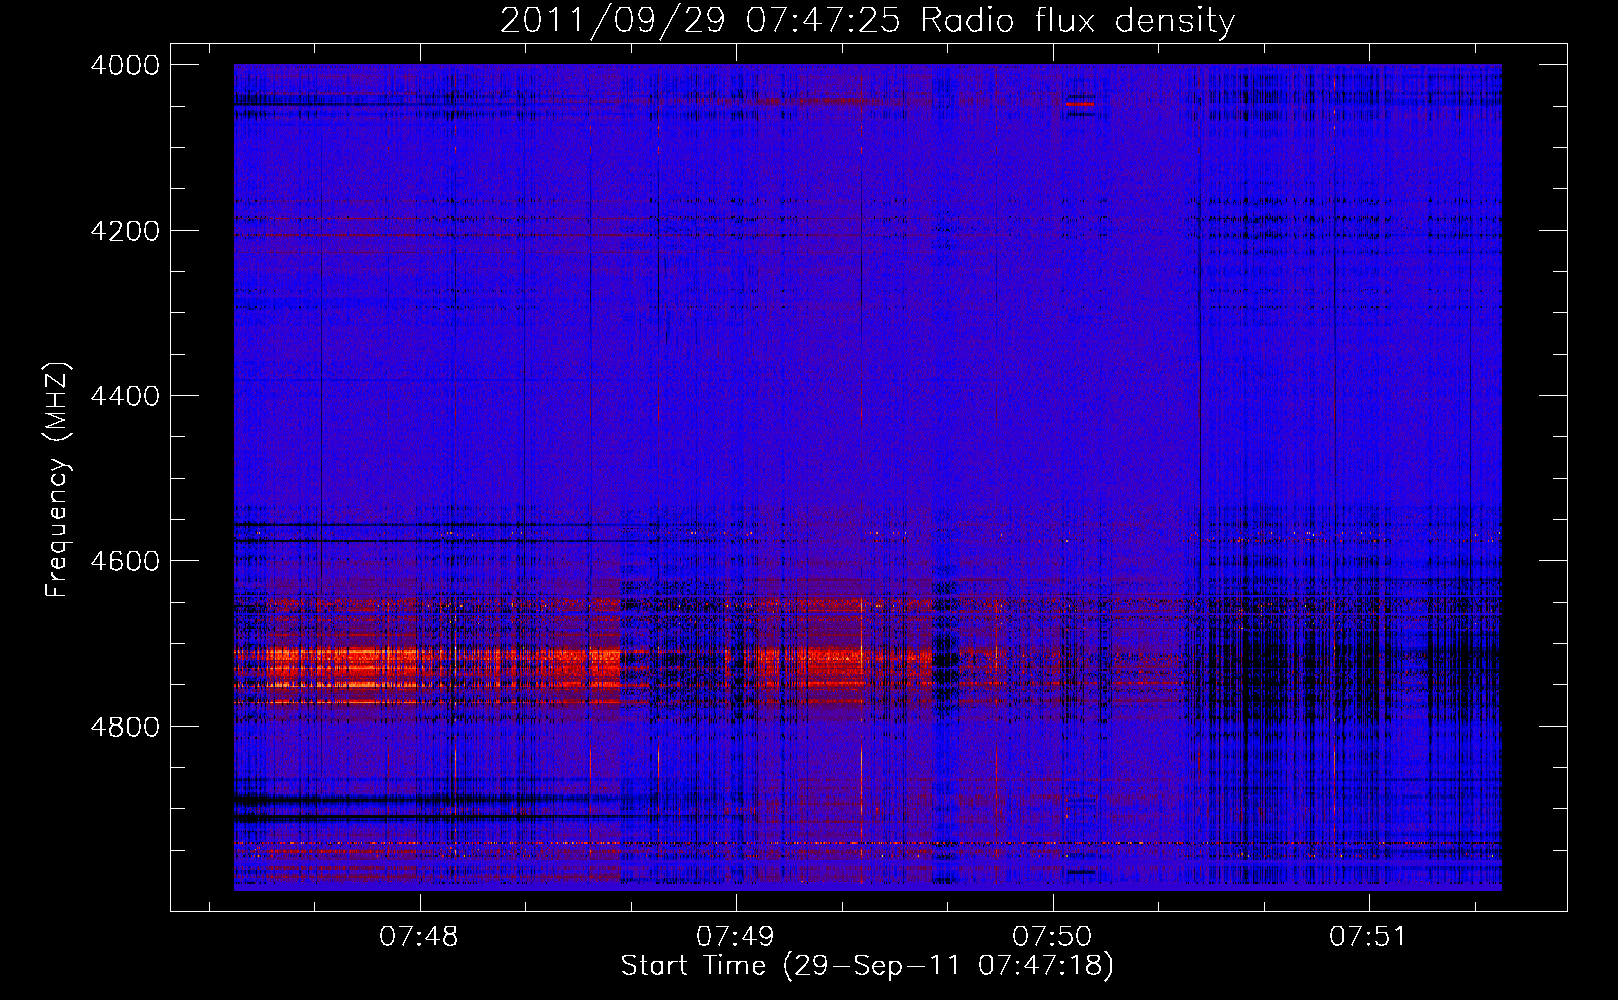The height and width of the screenshot is (1000, 1618).
Task: Click the '4800' frequency axis label
Action: [x=125, y=727]
